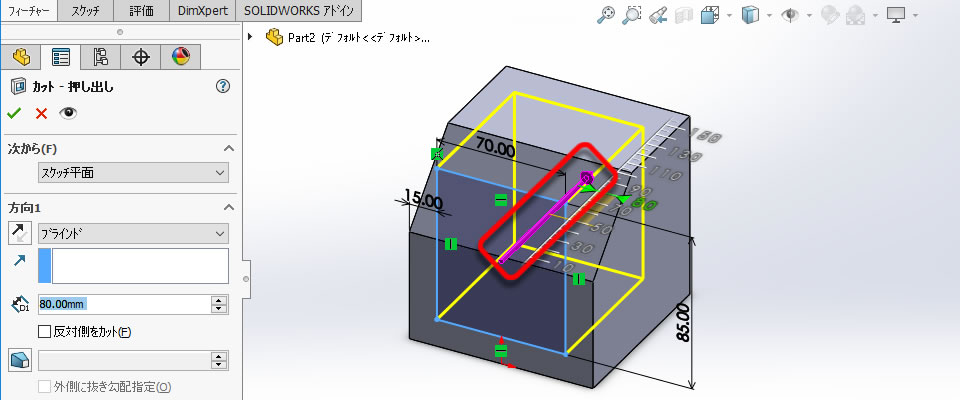Click the equal relation icon on the bottom sketch edge
The height and width of the screenshot is (400, 960).
[x=501, y=351]
